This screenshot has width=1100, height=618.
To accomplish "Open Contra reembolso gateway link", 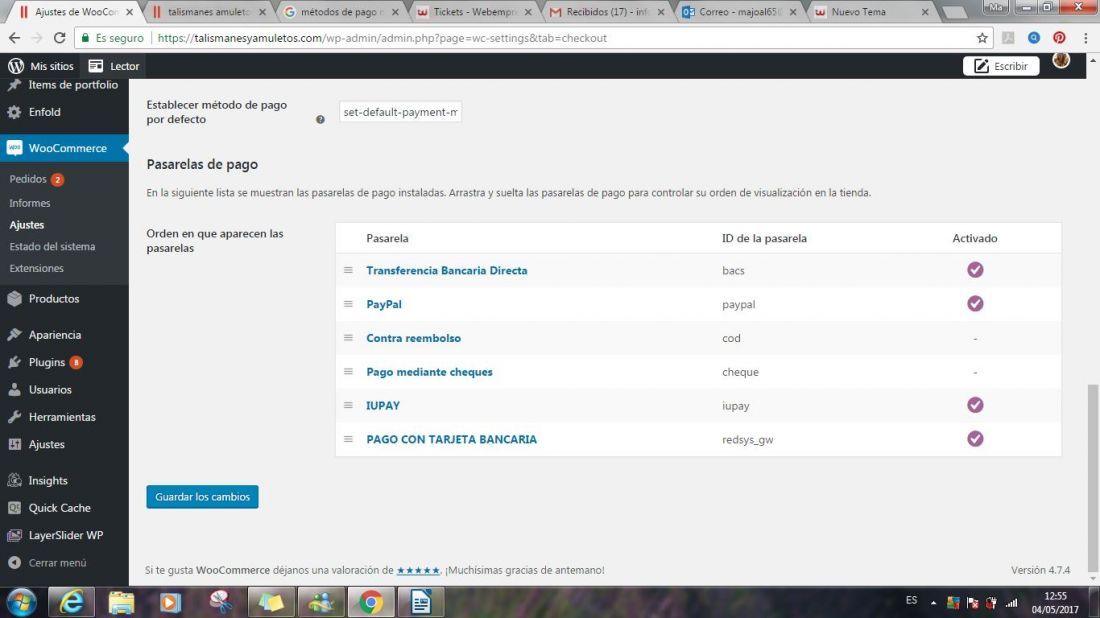I will point(413,337).
